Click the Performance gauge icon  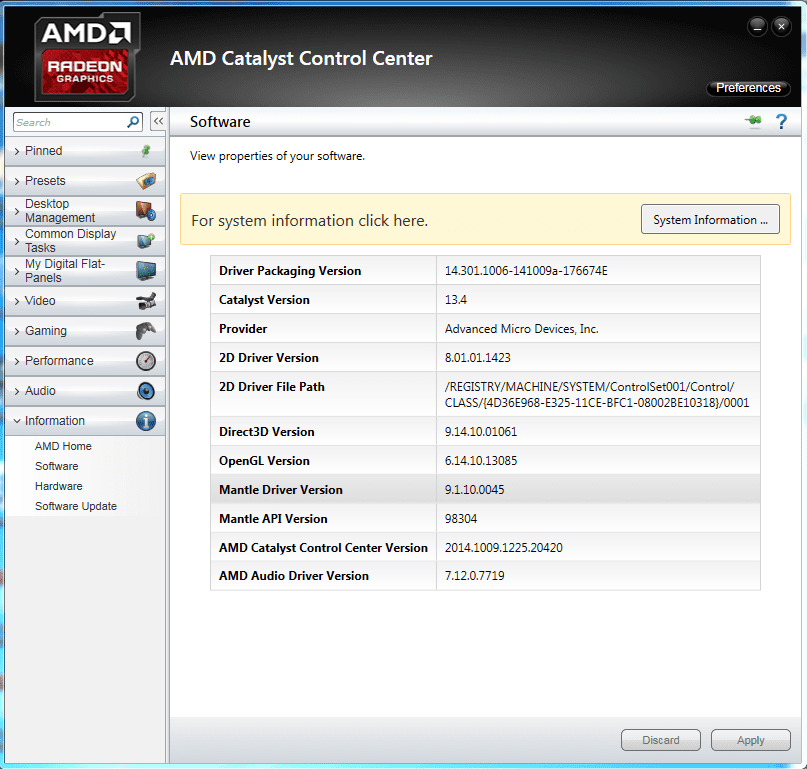tap(146, 361)
